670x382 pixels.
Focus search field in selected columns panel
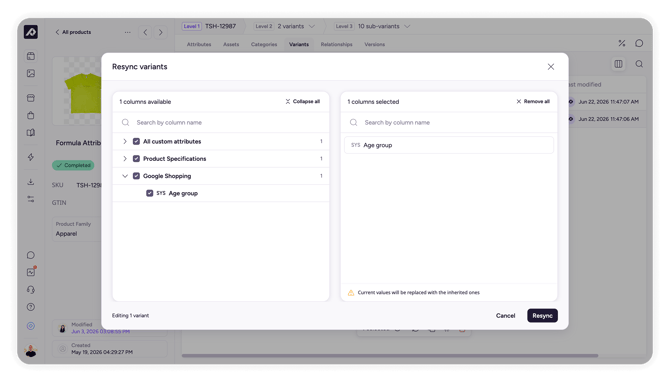coord(449,123)
